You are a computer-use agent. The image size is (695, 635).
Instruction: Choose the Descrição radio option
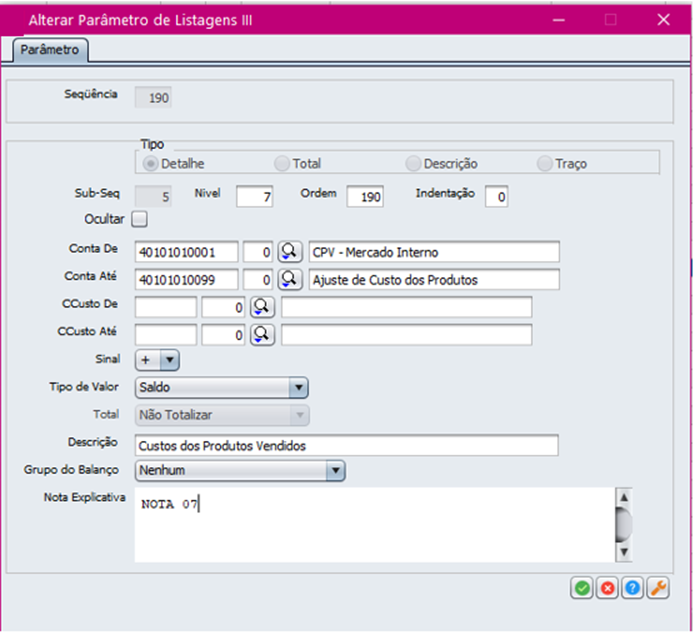click(x=414, y=163)
